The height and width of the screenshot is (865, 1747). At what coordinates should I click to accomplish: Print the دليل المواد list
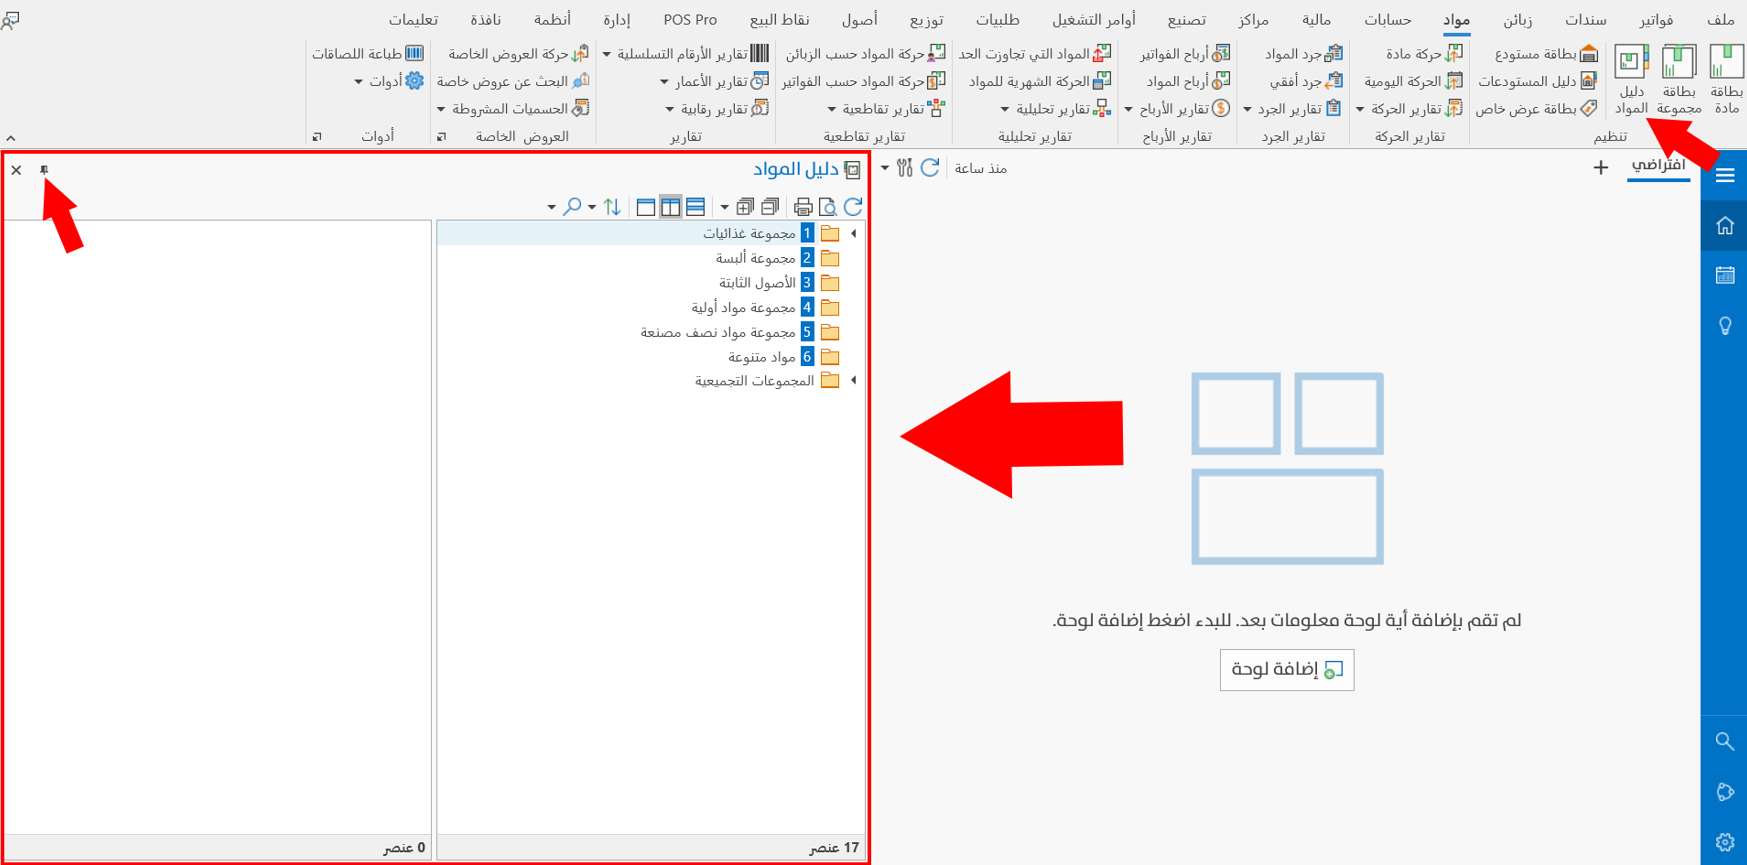(x=803, y=207)
